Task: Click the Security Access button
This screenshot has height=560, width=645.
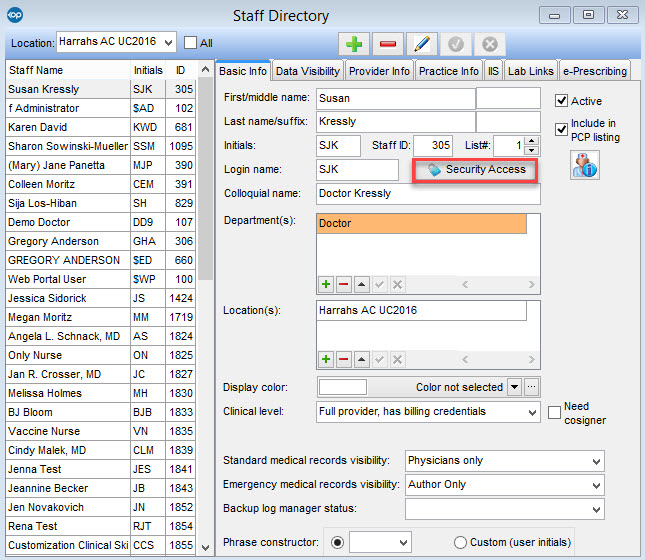Action: coord(475,170)
